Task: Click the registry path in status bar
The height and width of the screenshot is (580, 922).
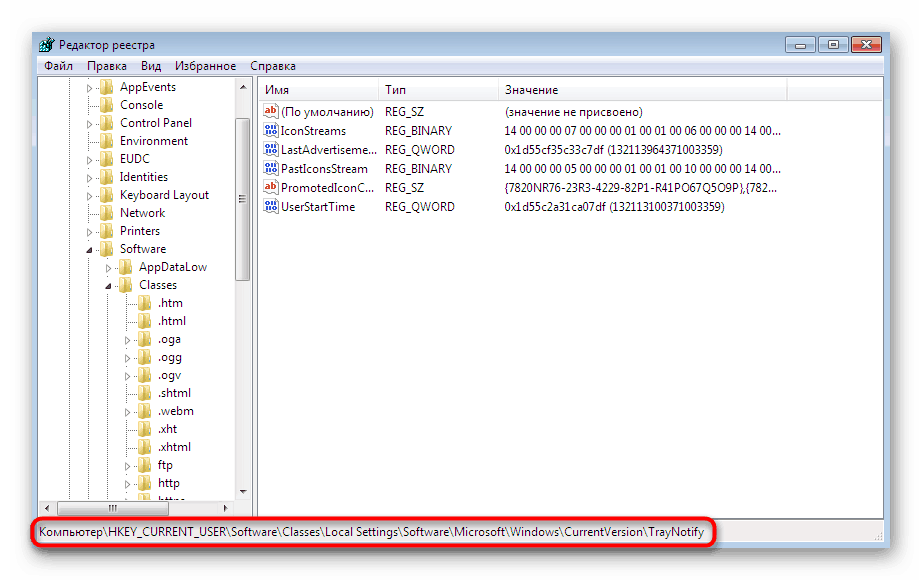Action: click(x=372, y=532)
